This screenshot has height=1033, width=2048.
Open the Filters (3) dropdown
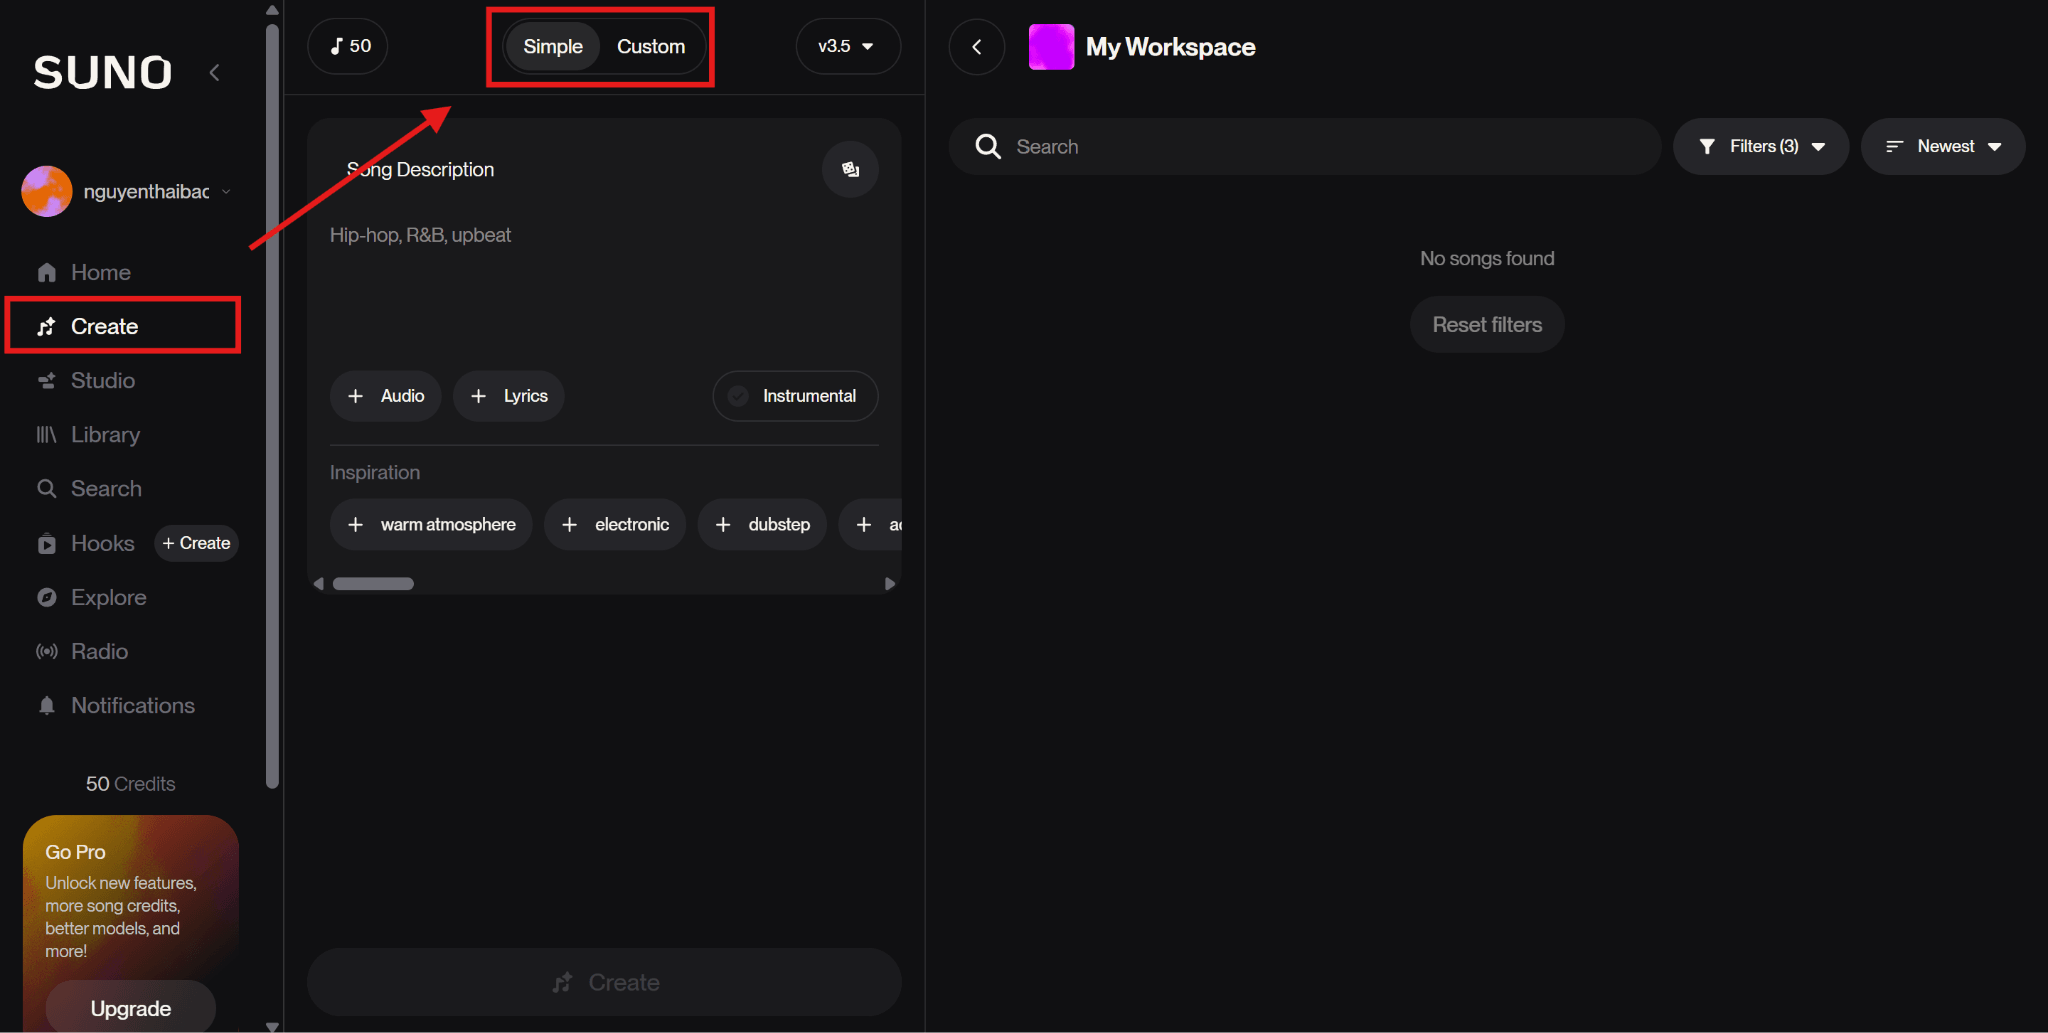(x=1761, y=146)
